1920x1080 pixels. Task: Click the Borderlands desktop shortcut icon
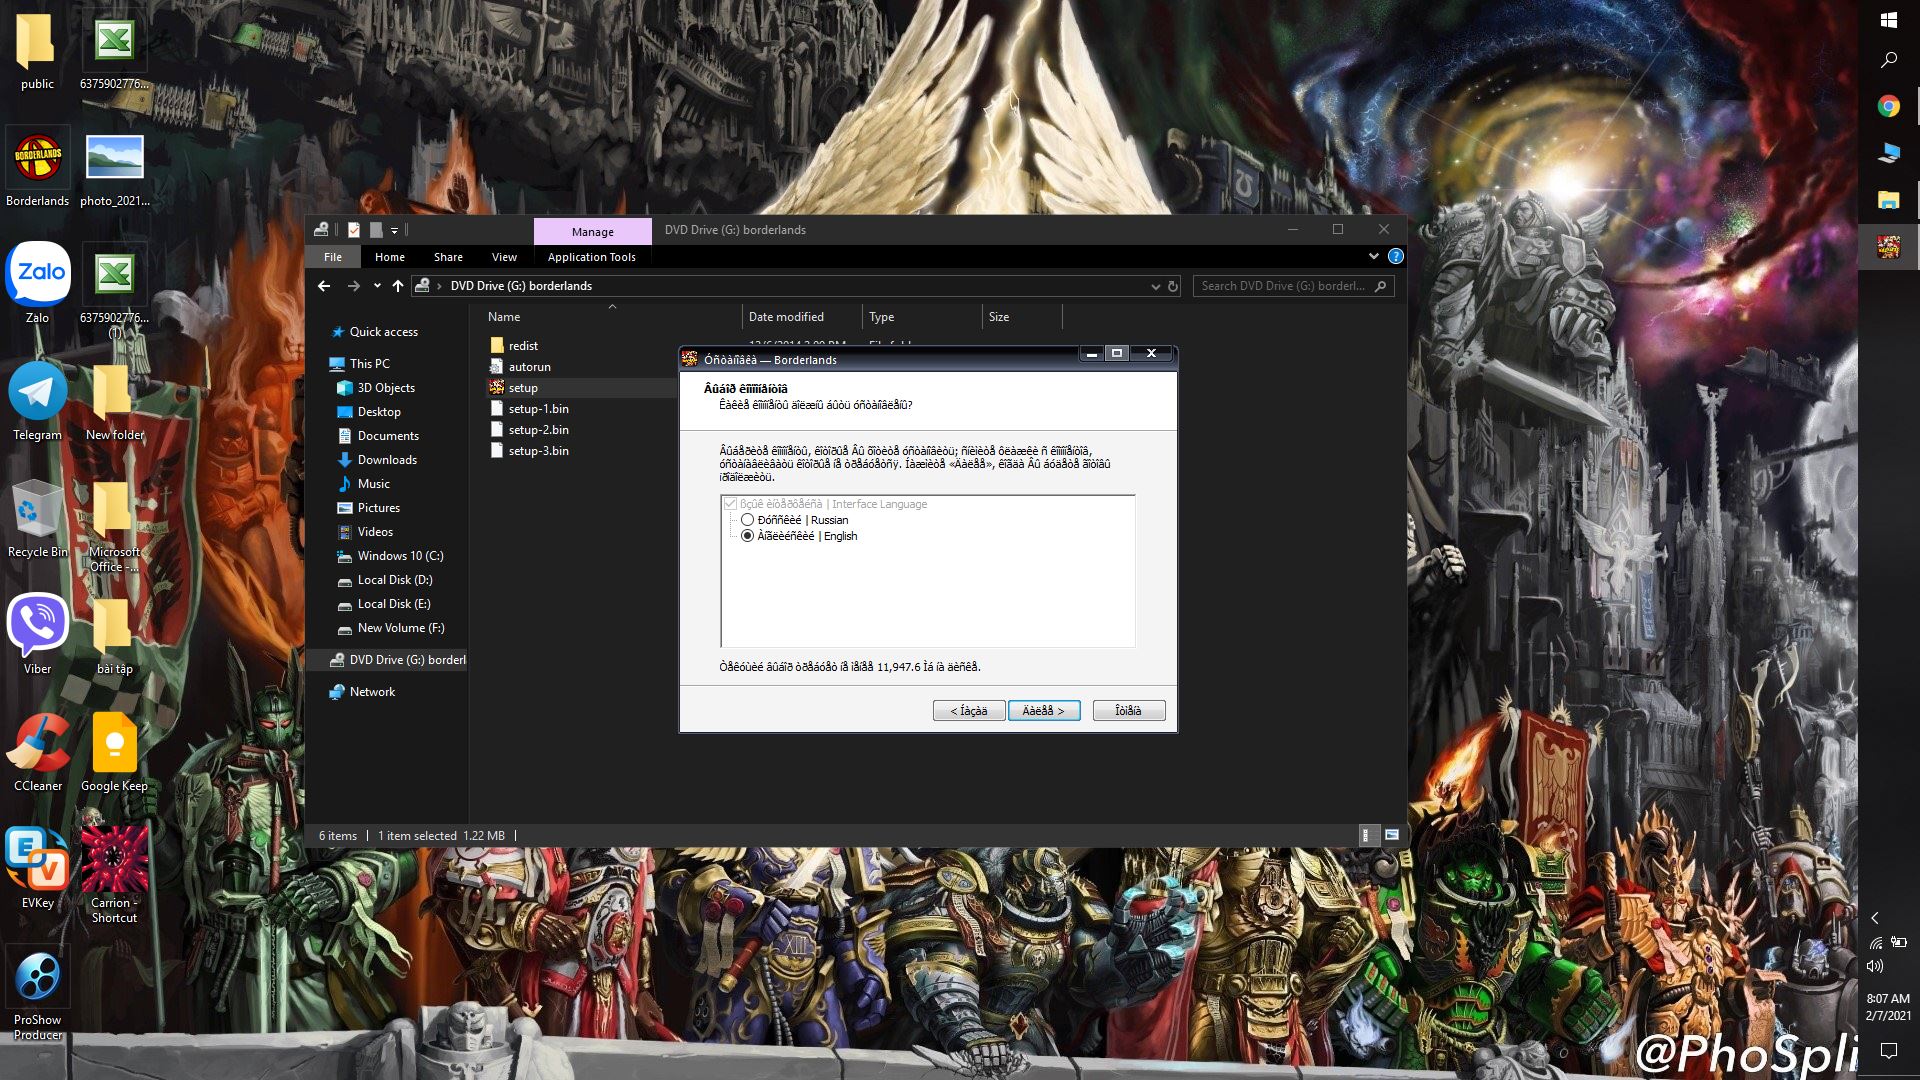point(37,158)
